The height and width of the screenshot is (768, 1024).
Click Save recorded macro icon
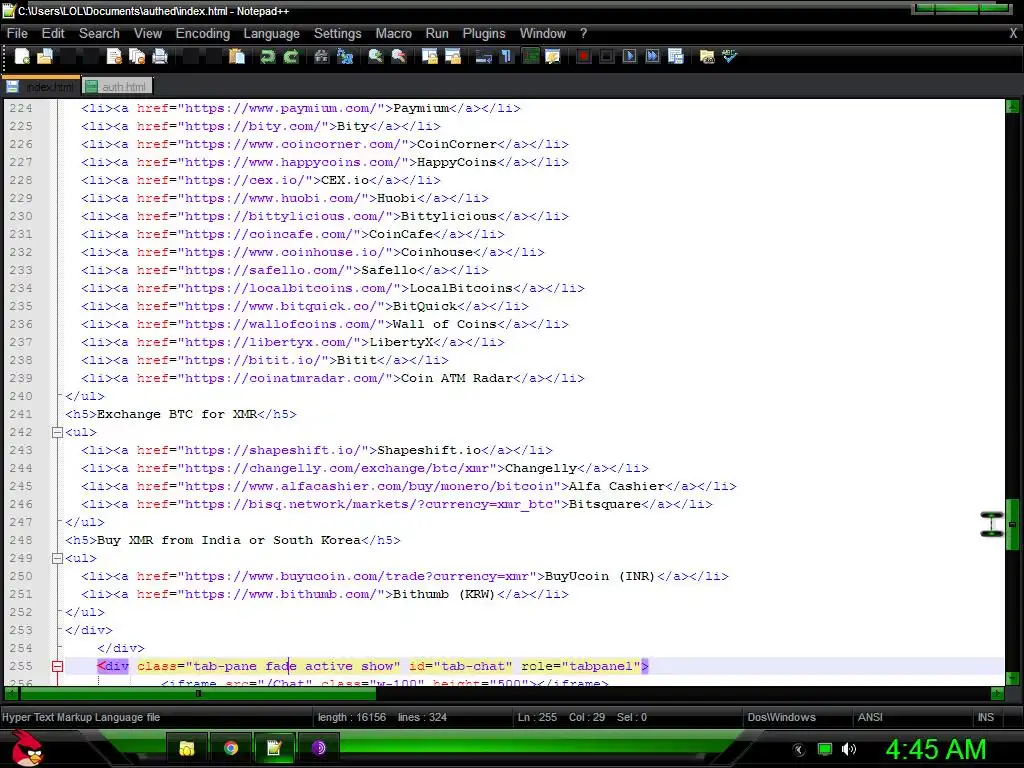click(676, 57)
